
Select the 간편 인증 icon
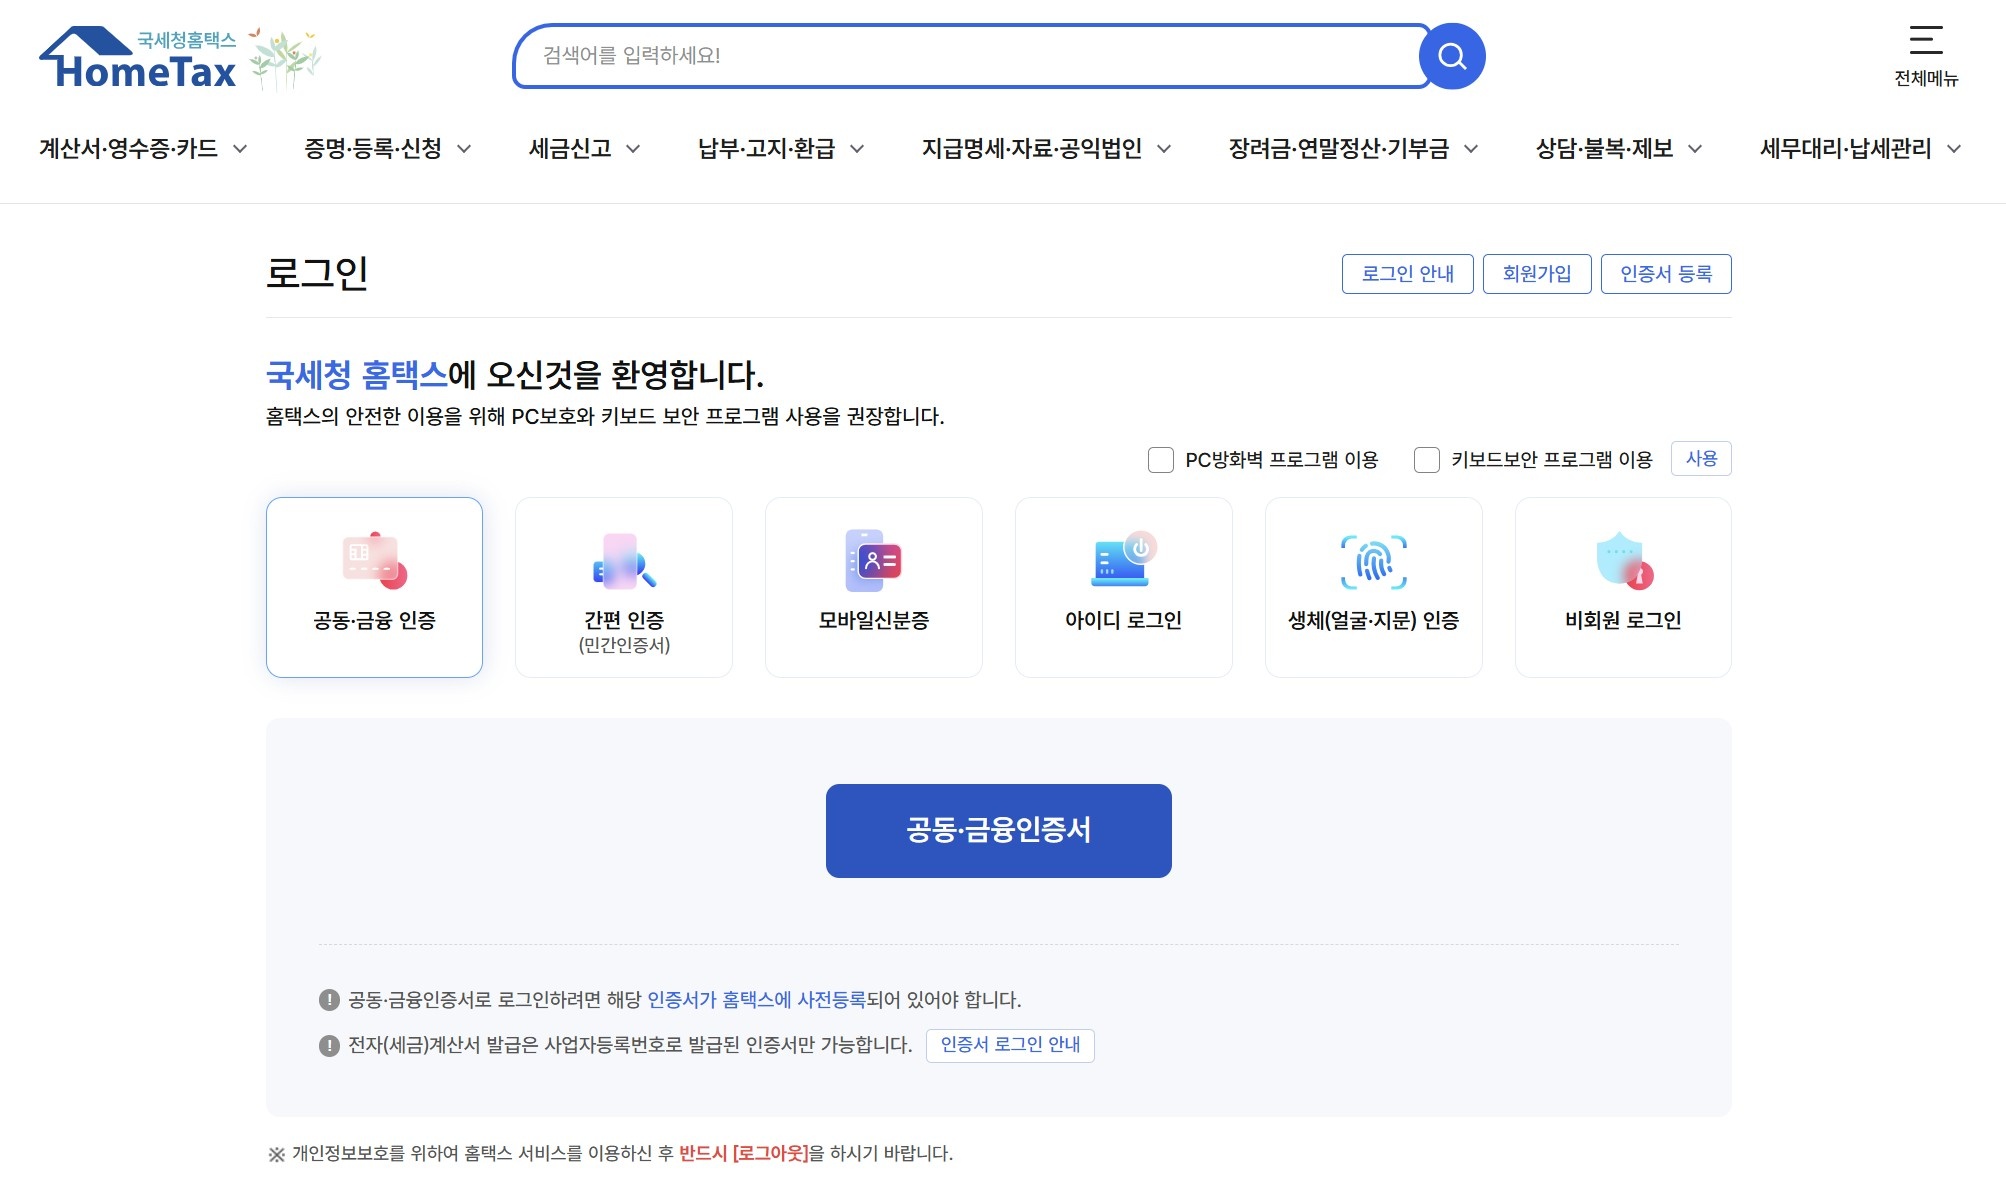624,561
